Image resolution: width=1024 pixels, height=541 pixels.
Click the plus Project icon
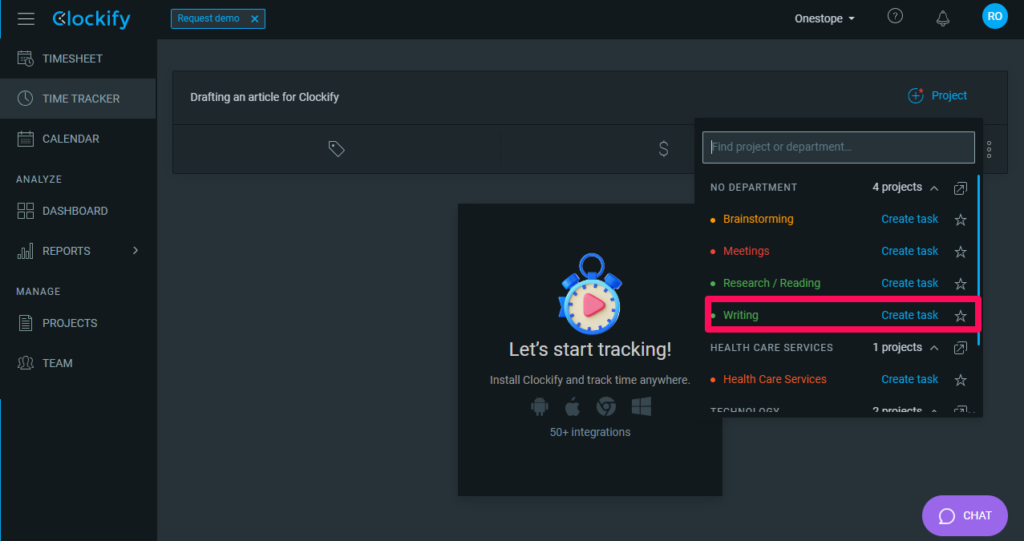tap(916, 96)
